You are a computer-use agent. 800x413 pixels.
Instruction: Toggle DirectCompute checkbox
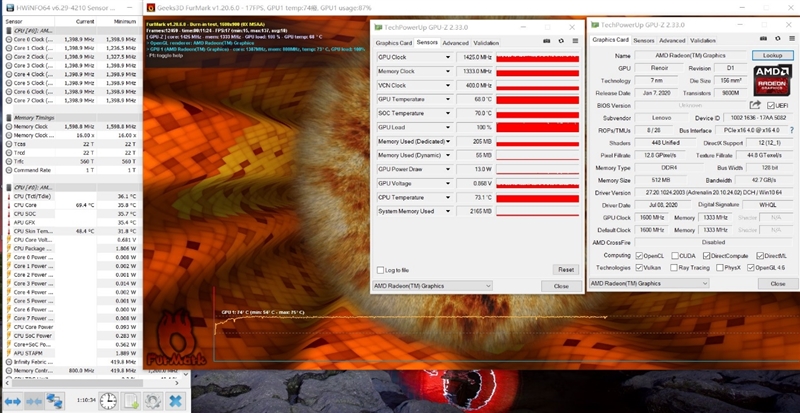(x=707, y=256)
